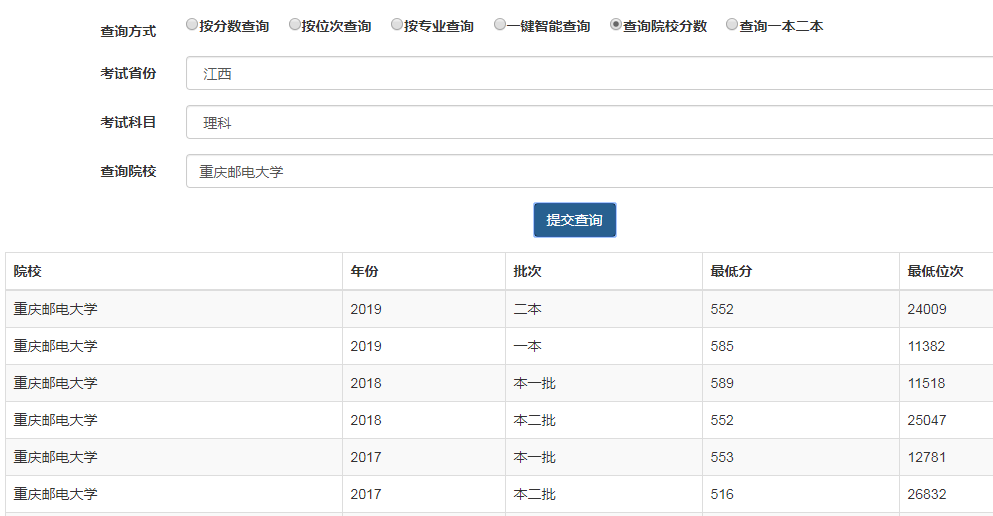
Task: Click the 年份 column header
Action: point(364,272)
